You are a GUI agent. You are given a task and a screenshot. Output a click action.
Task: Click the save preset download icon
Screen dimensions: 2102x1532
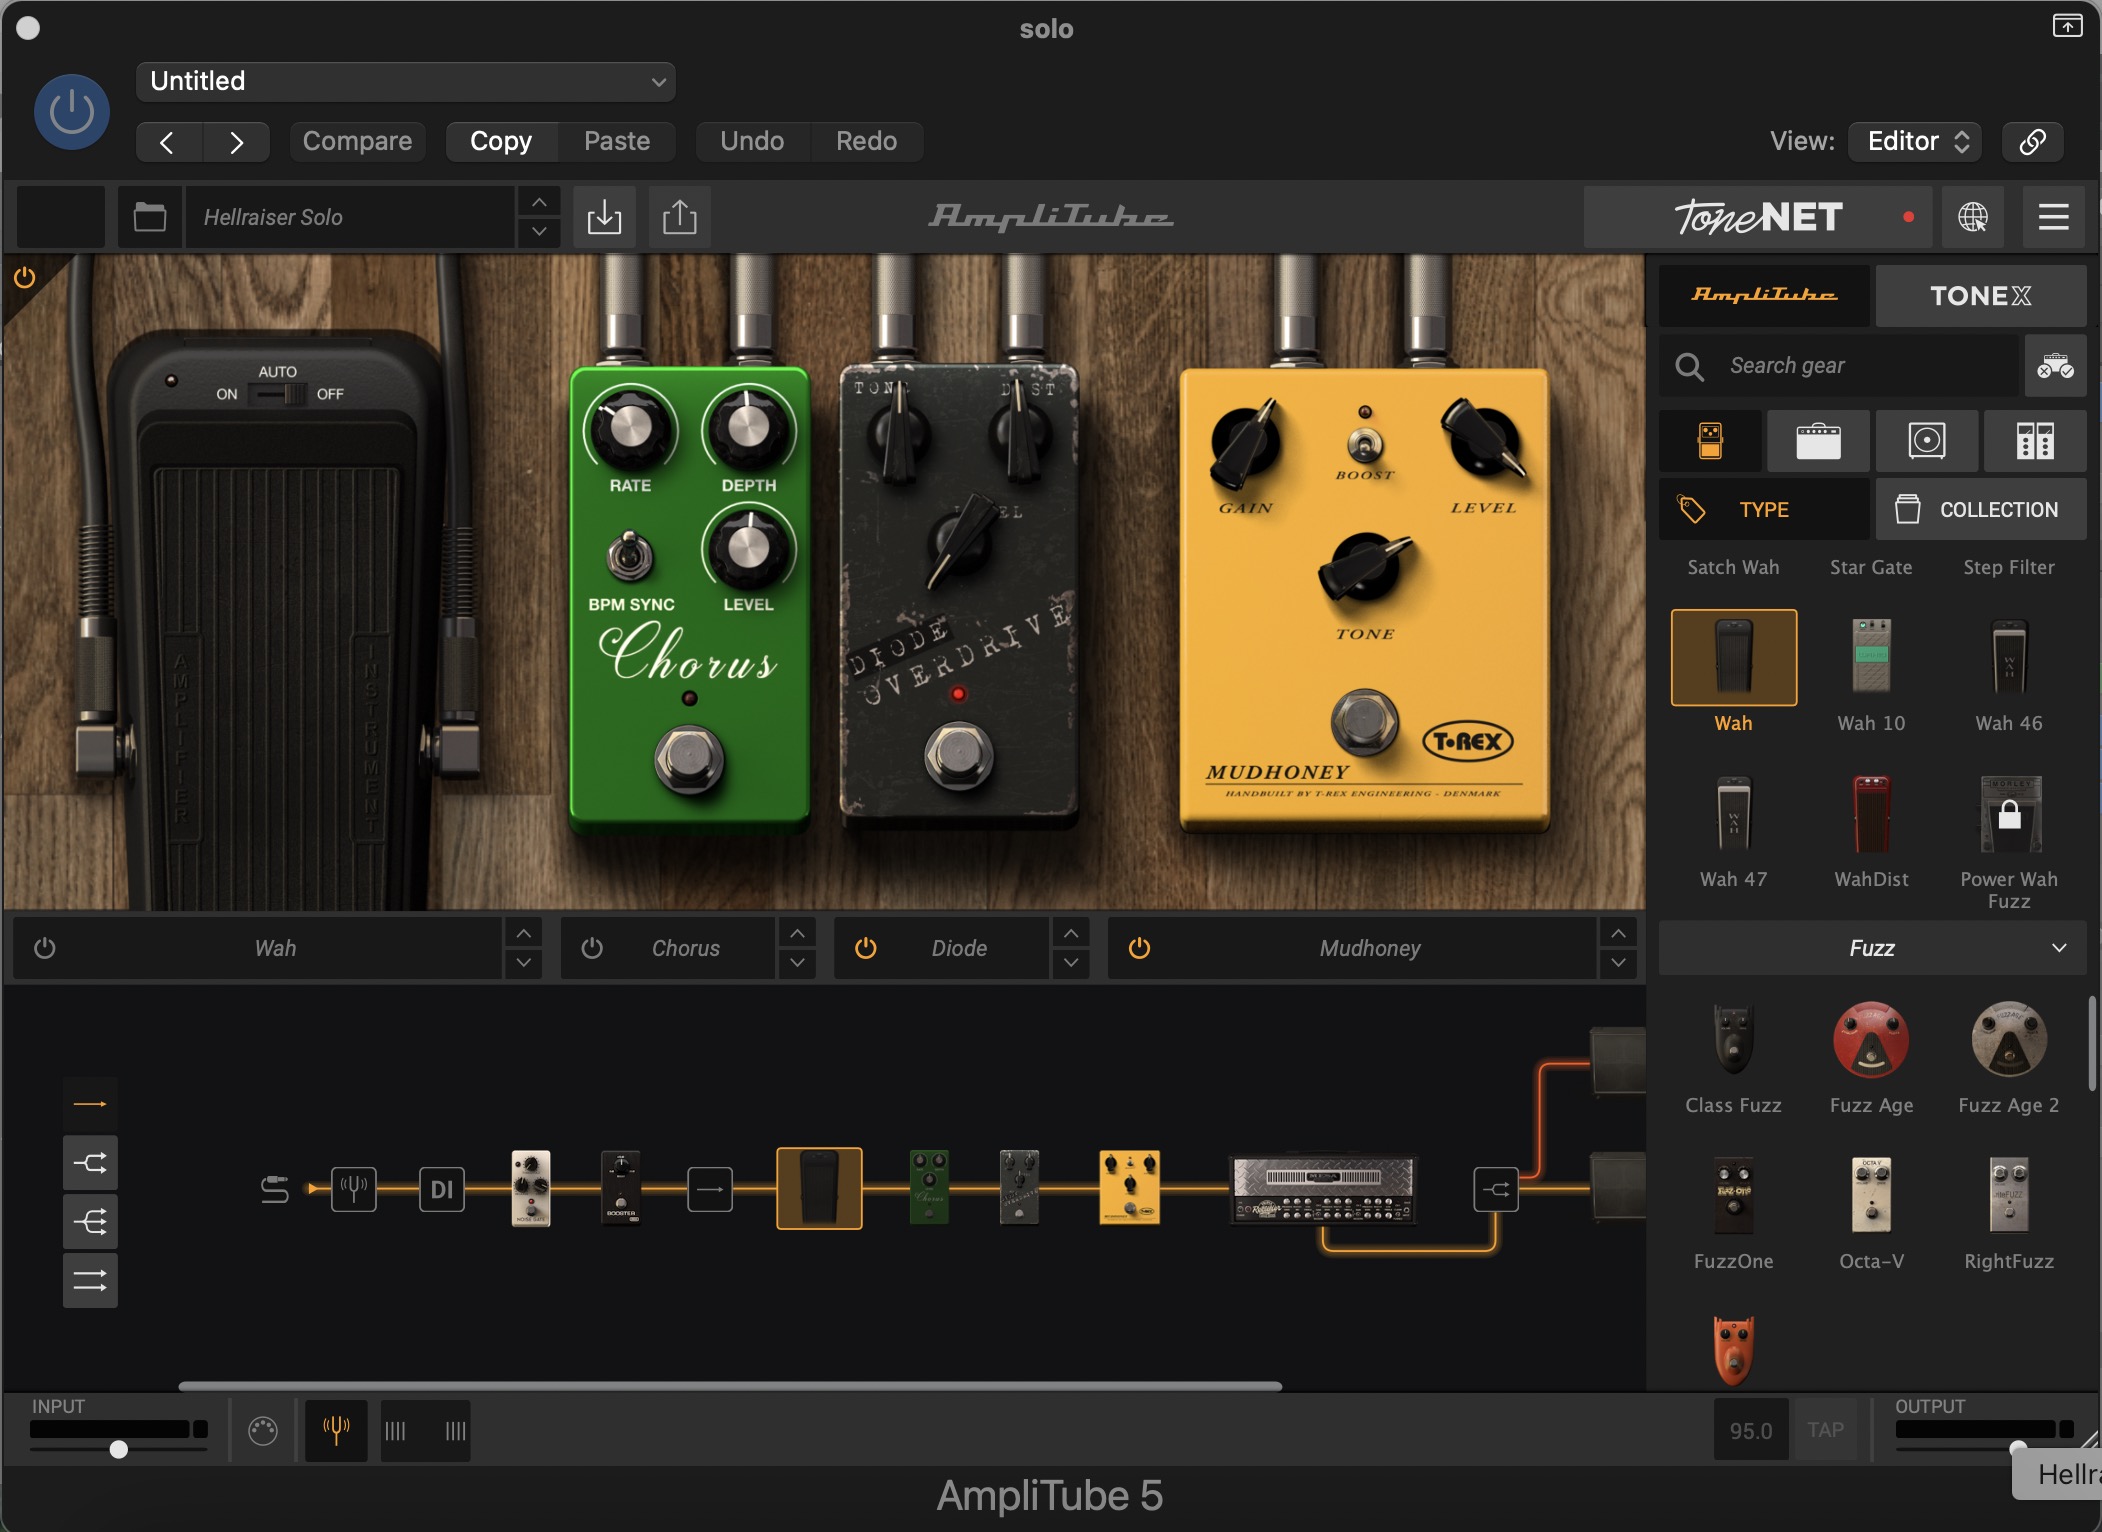point(604,217)
